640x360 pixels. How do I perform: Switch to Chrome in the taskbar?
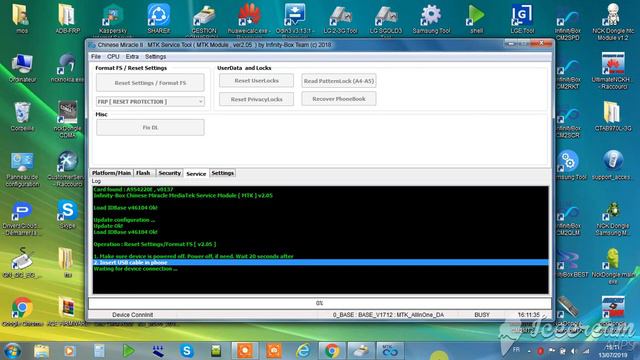(x=331, y=351)
